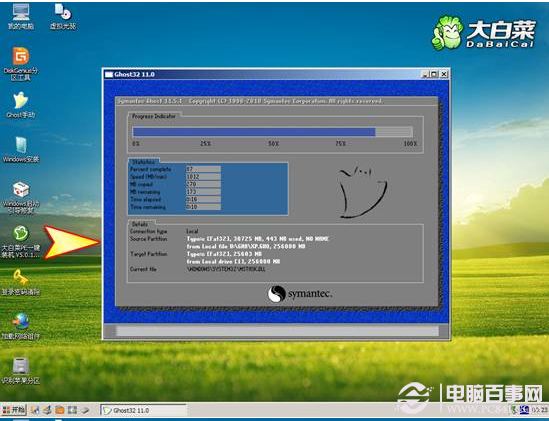Click the Target Partition details text
The image size is (549, 421).
coord(233,257)
